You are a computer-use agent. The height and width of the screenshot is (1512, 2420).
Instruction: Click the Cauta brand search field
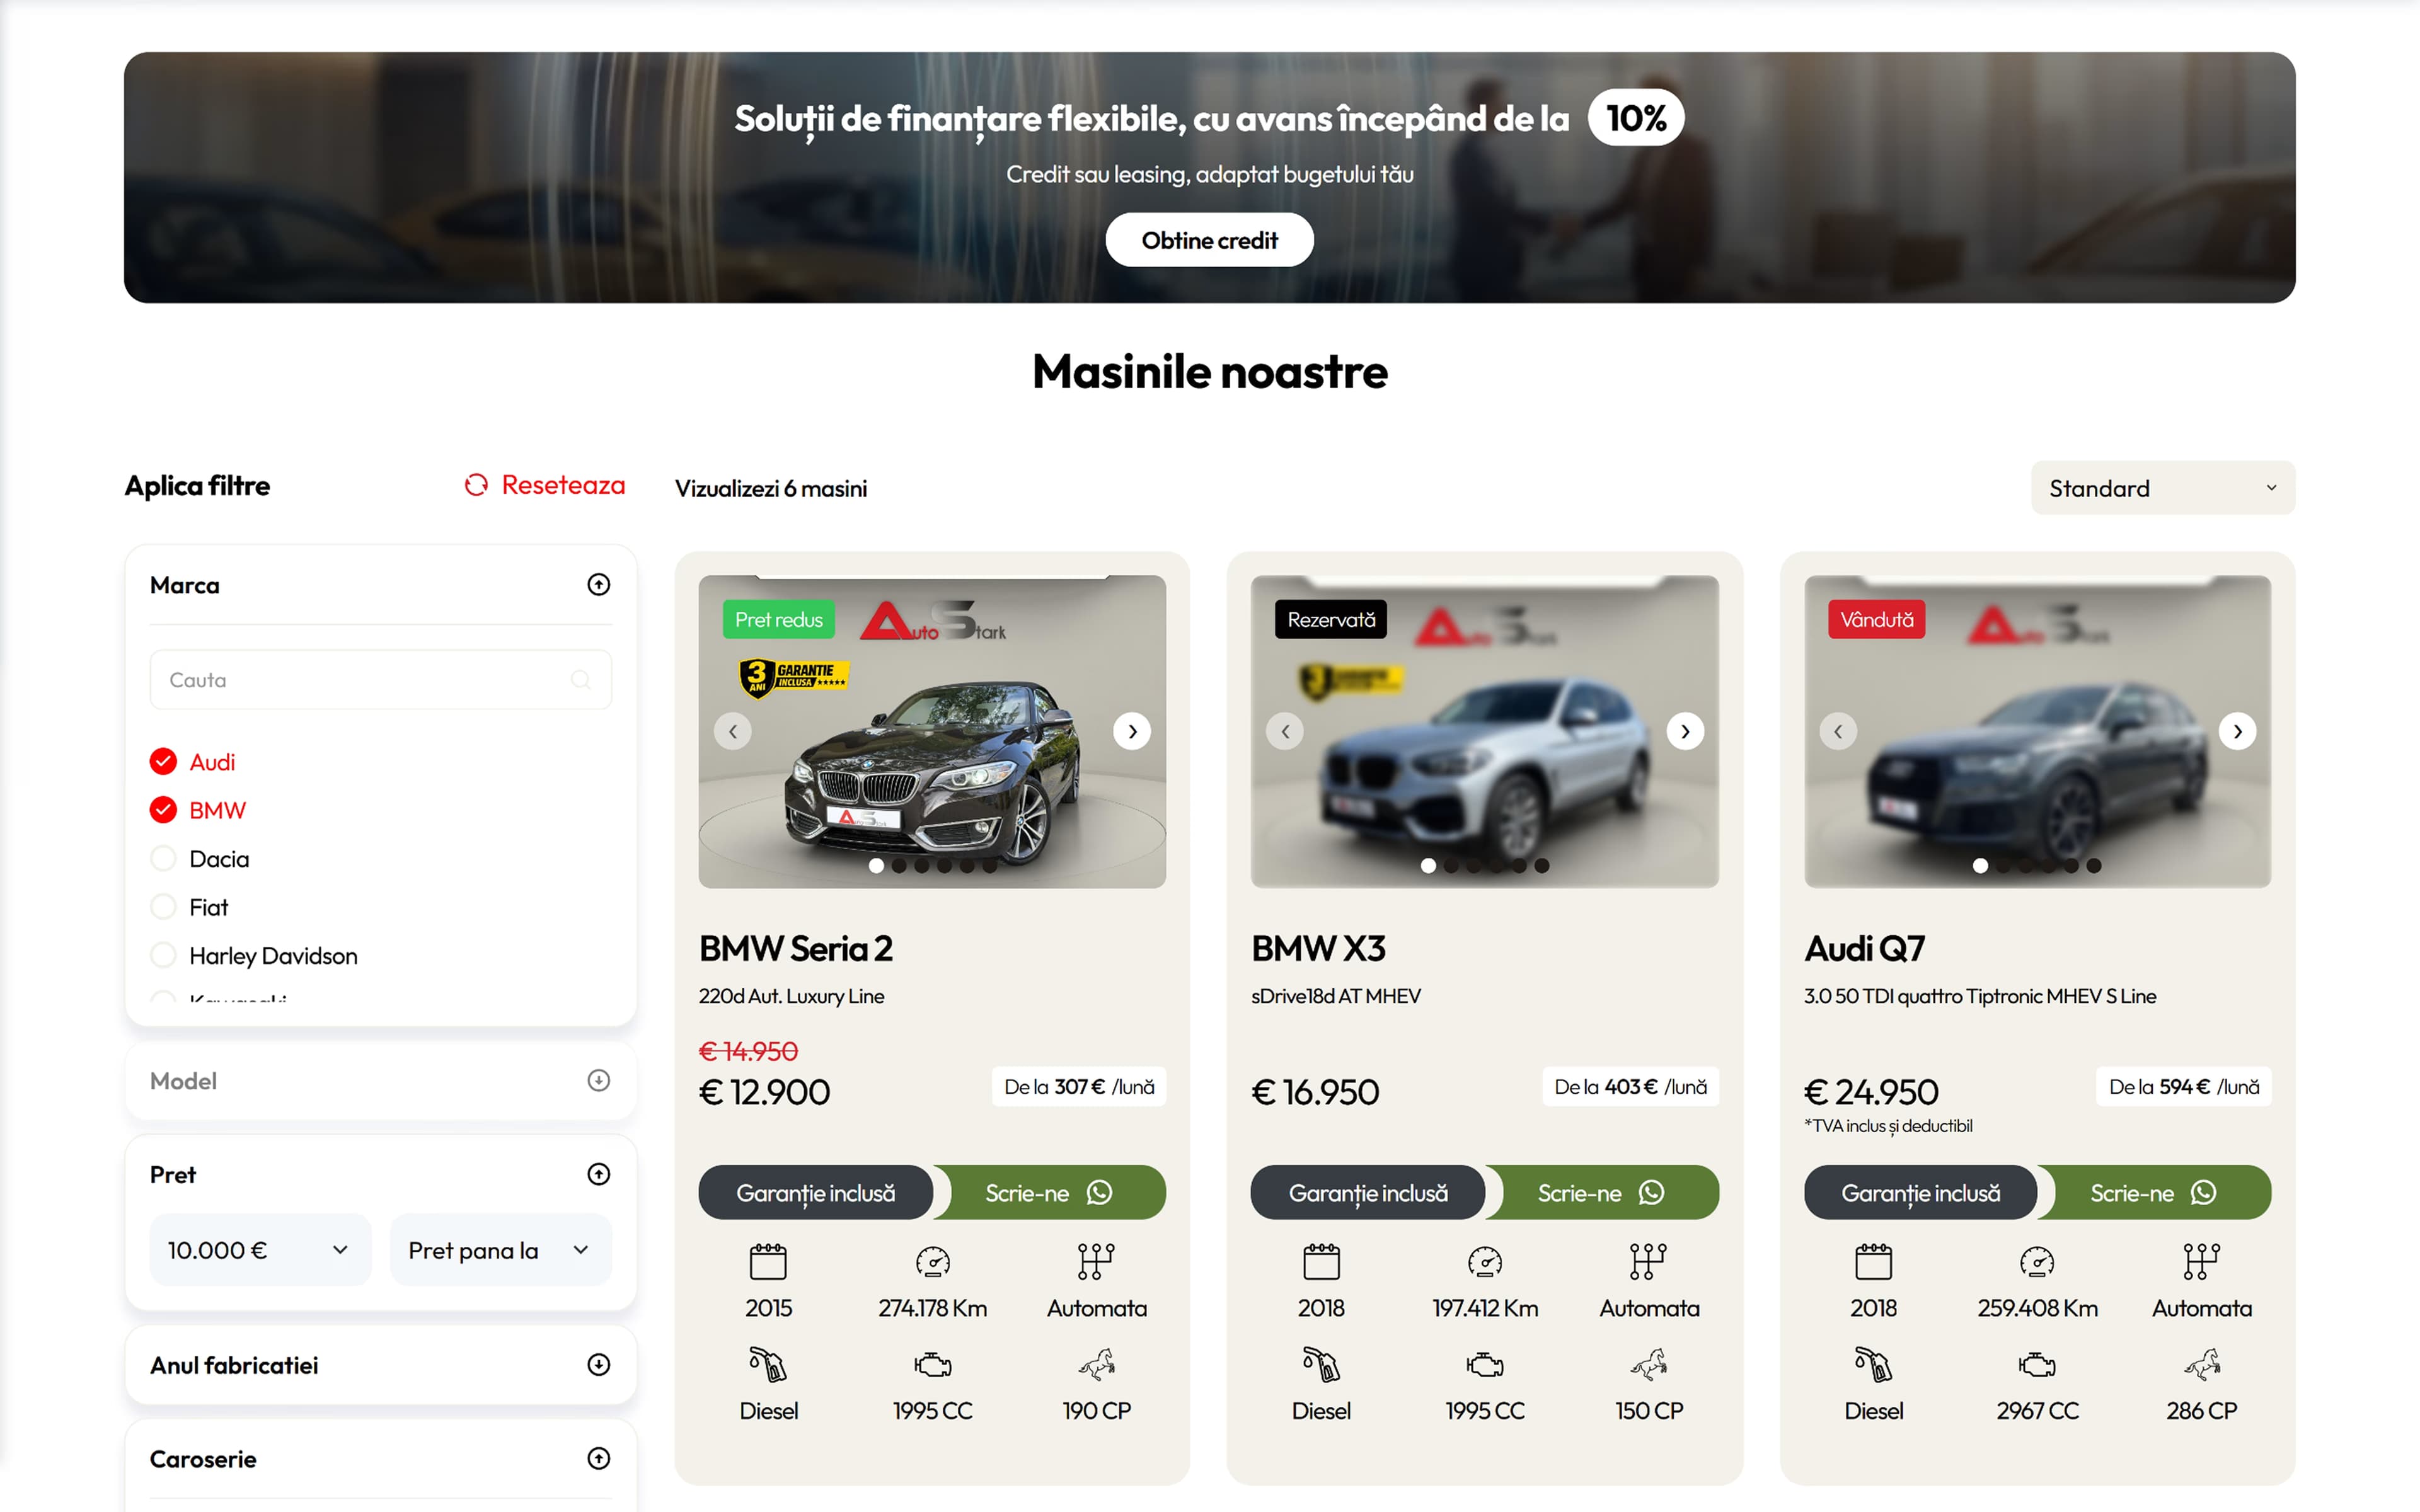click(x=380, y=680)
